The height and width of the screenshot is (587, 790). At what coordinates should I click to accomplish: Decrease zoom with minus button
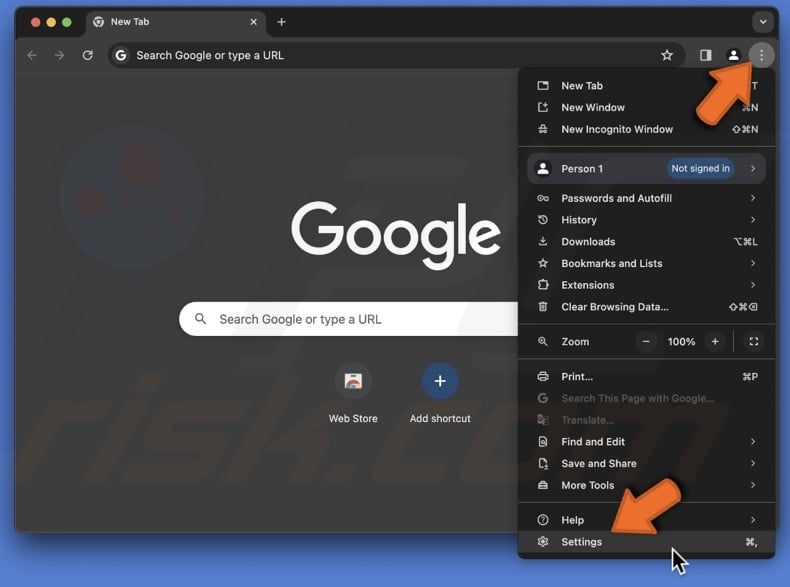point(646,342)
